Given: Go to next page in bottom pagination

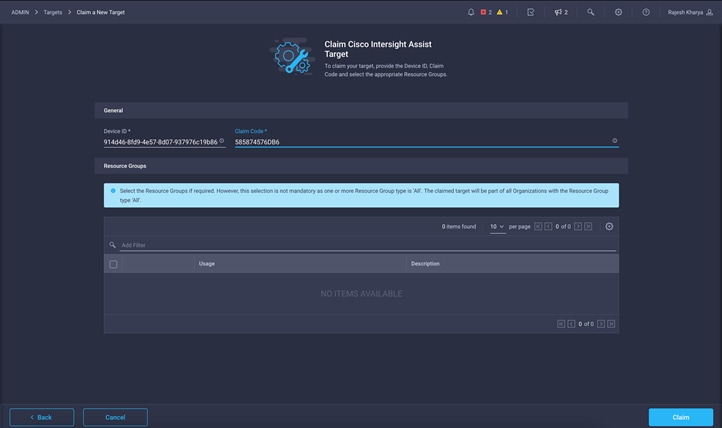Looking at the screenshot, I should click(601, 324).
